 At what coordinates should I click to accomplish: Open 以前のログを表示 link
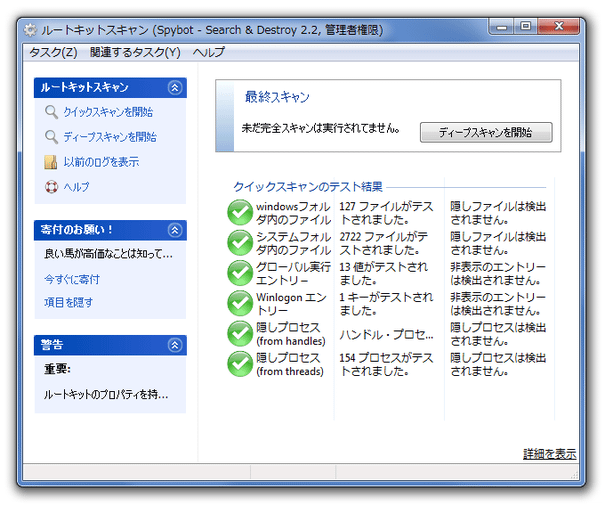101,162
